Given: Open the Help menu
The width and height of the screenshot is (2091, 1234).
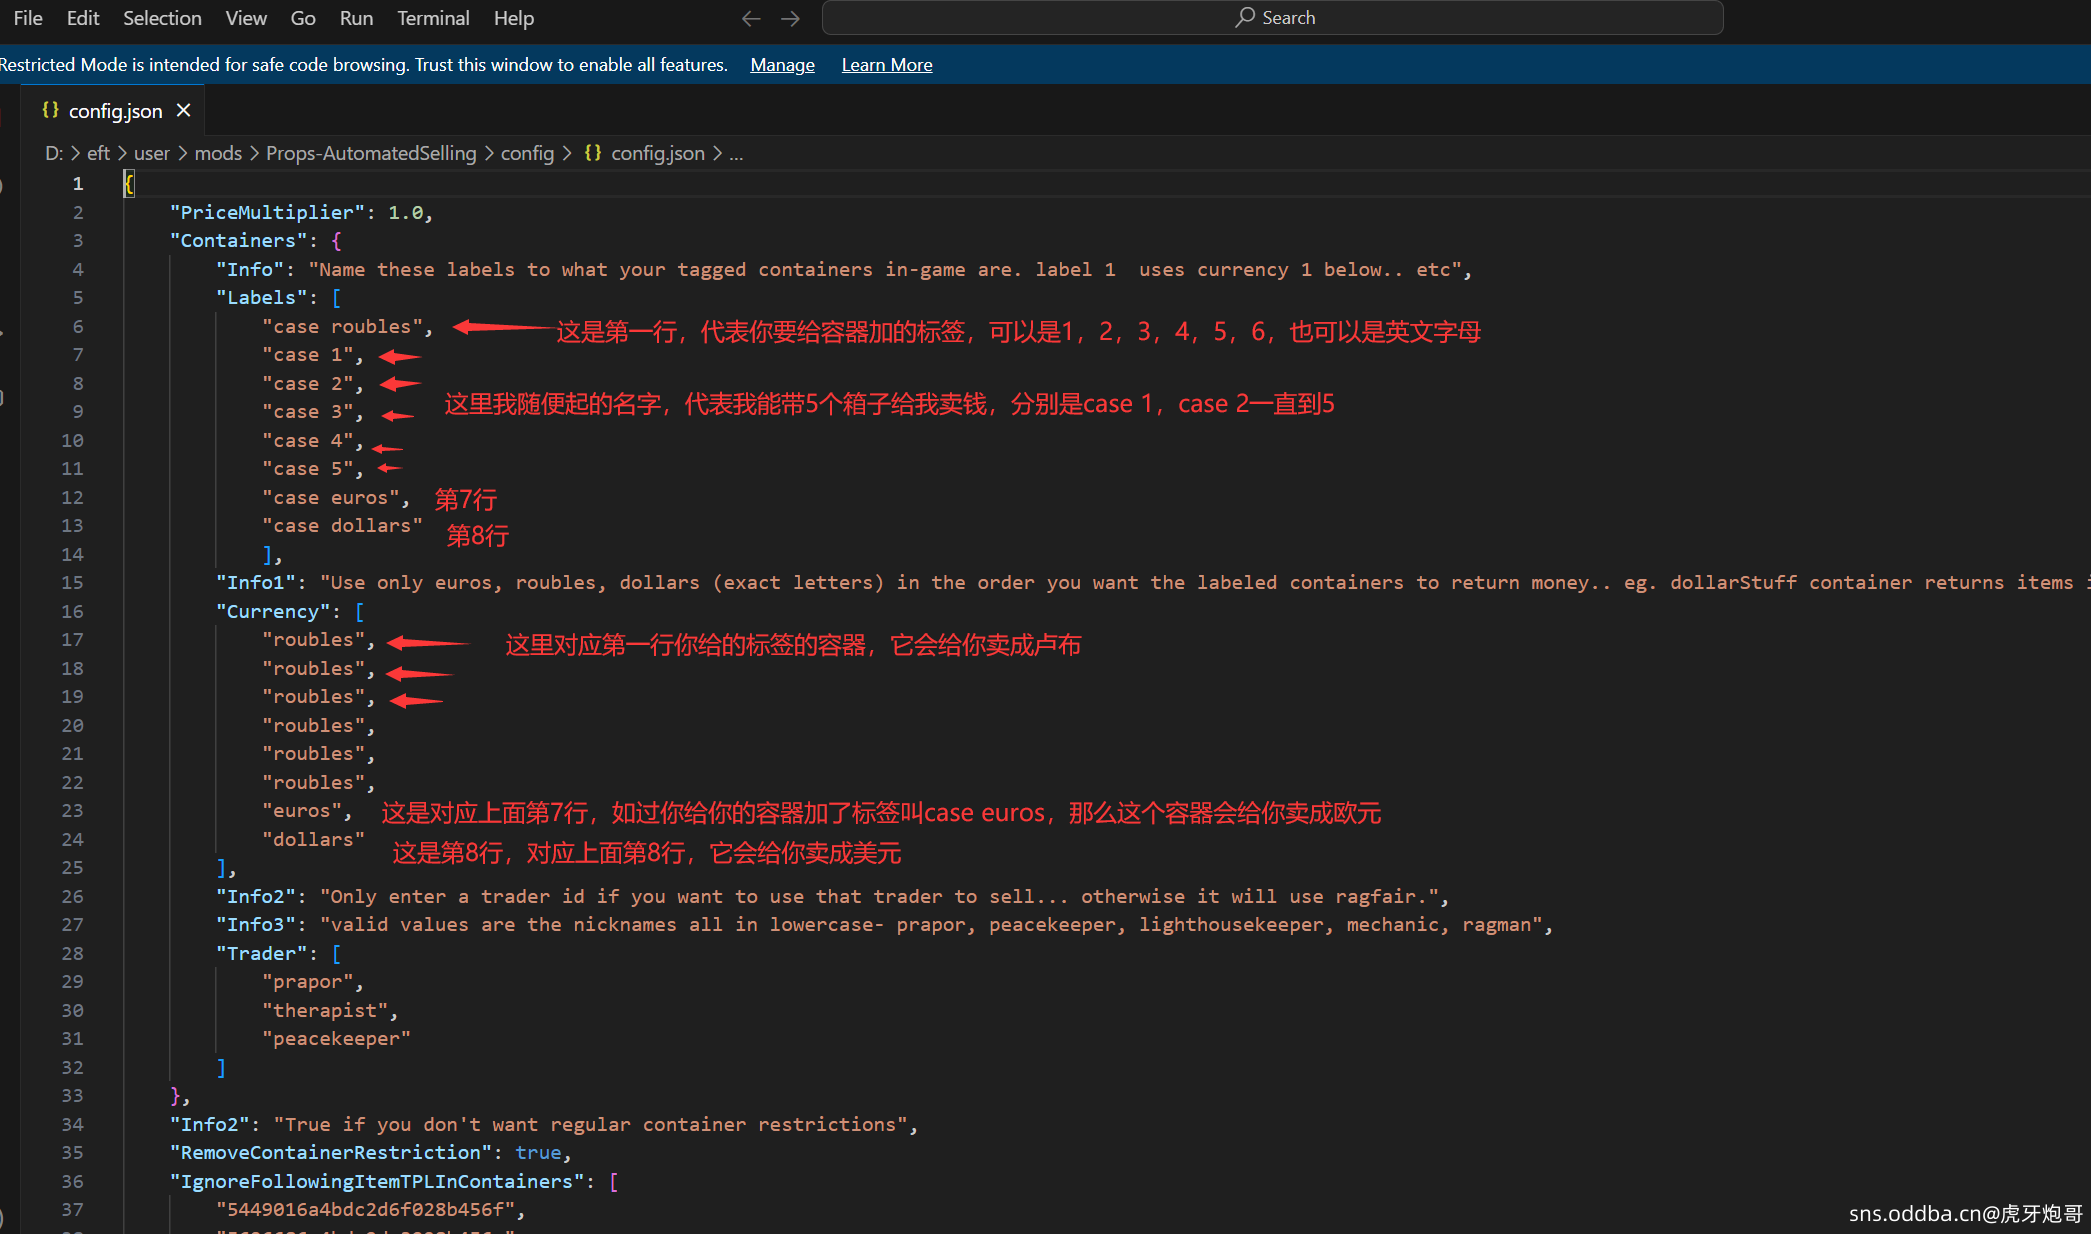Looking at the screenshot, I should click(513, 18).
